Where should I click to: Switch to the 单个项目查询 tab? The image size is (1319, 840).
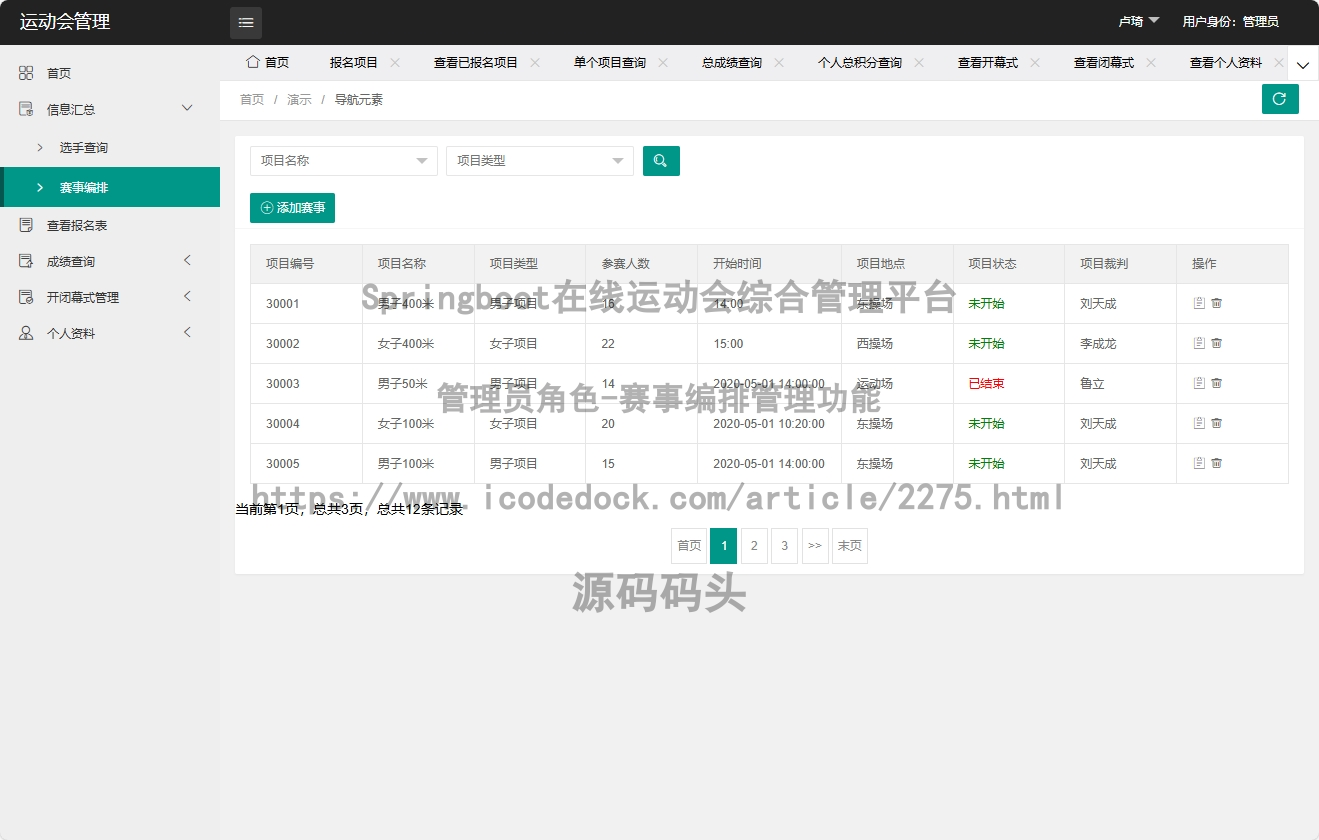[x=610, y=62]
